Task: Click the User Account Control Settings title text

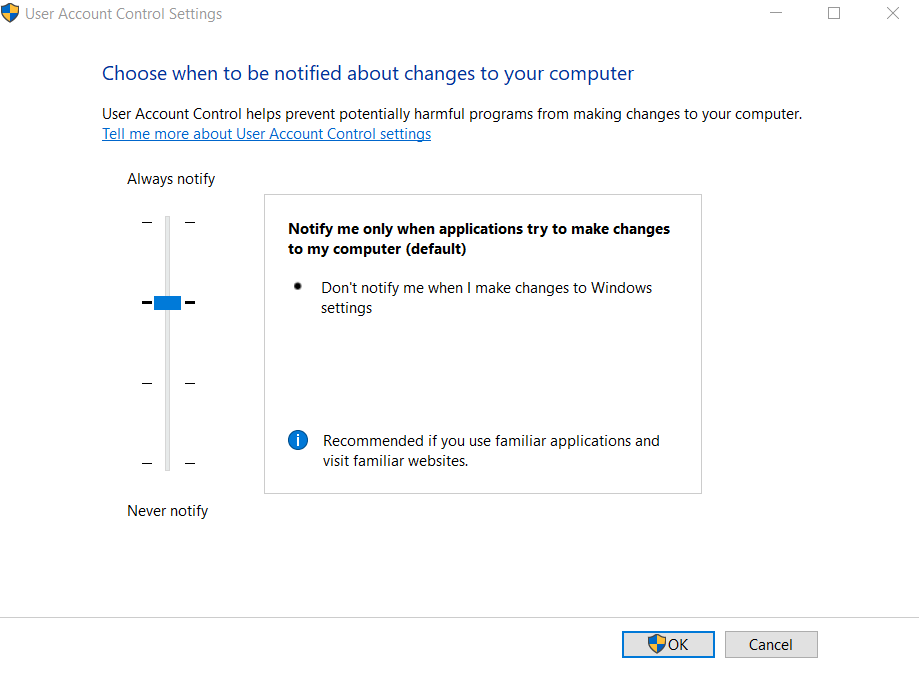Action: coord(124,13)
